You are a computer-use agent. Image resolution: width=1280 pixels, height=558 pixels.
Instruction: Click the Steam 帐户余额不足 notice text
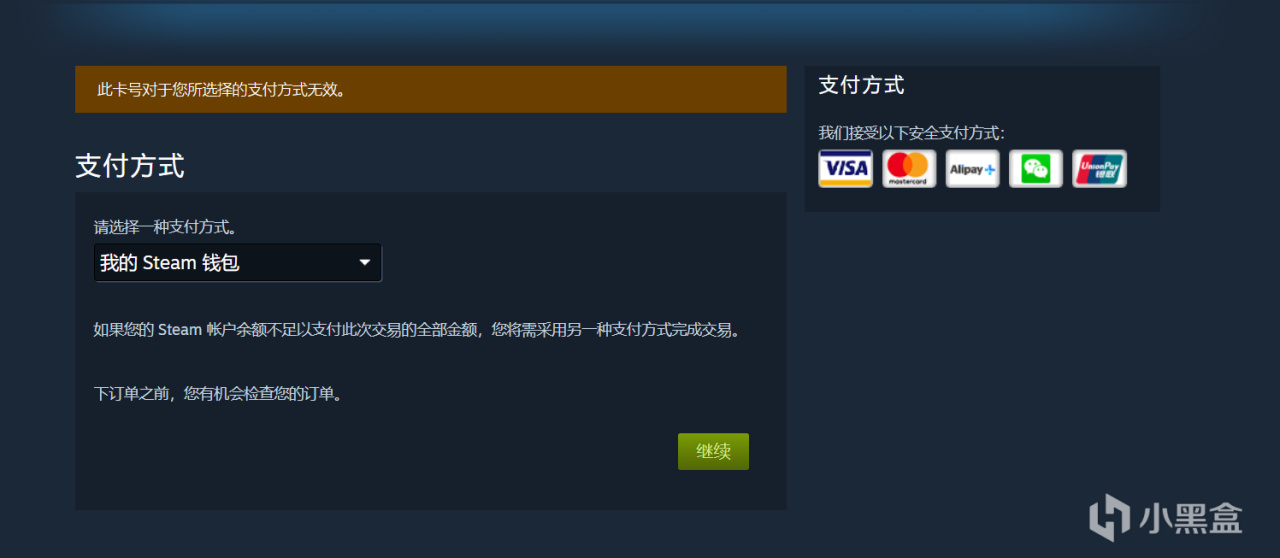pos(420,329)
